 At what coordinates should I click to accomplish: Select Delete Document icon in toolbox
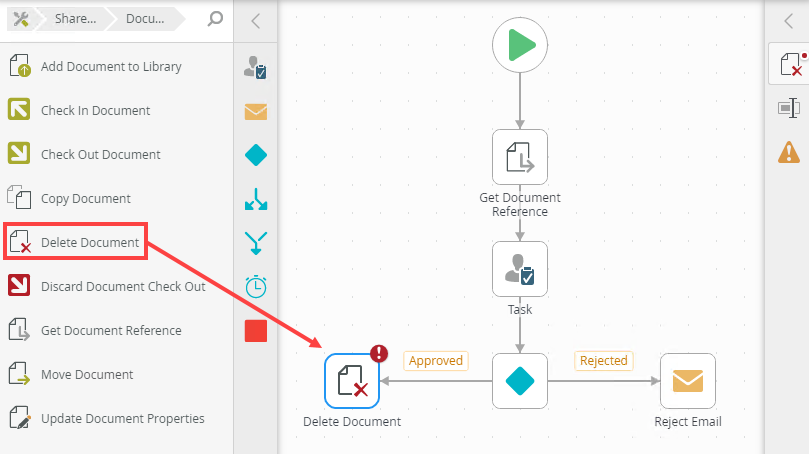[20, 241]
